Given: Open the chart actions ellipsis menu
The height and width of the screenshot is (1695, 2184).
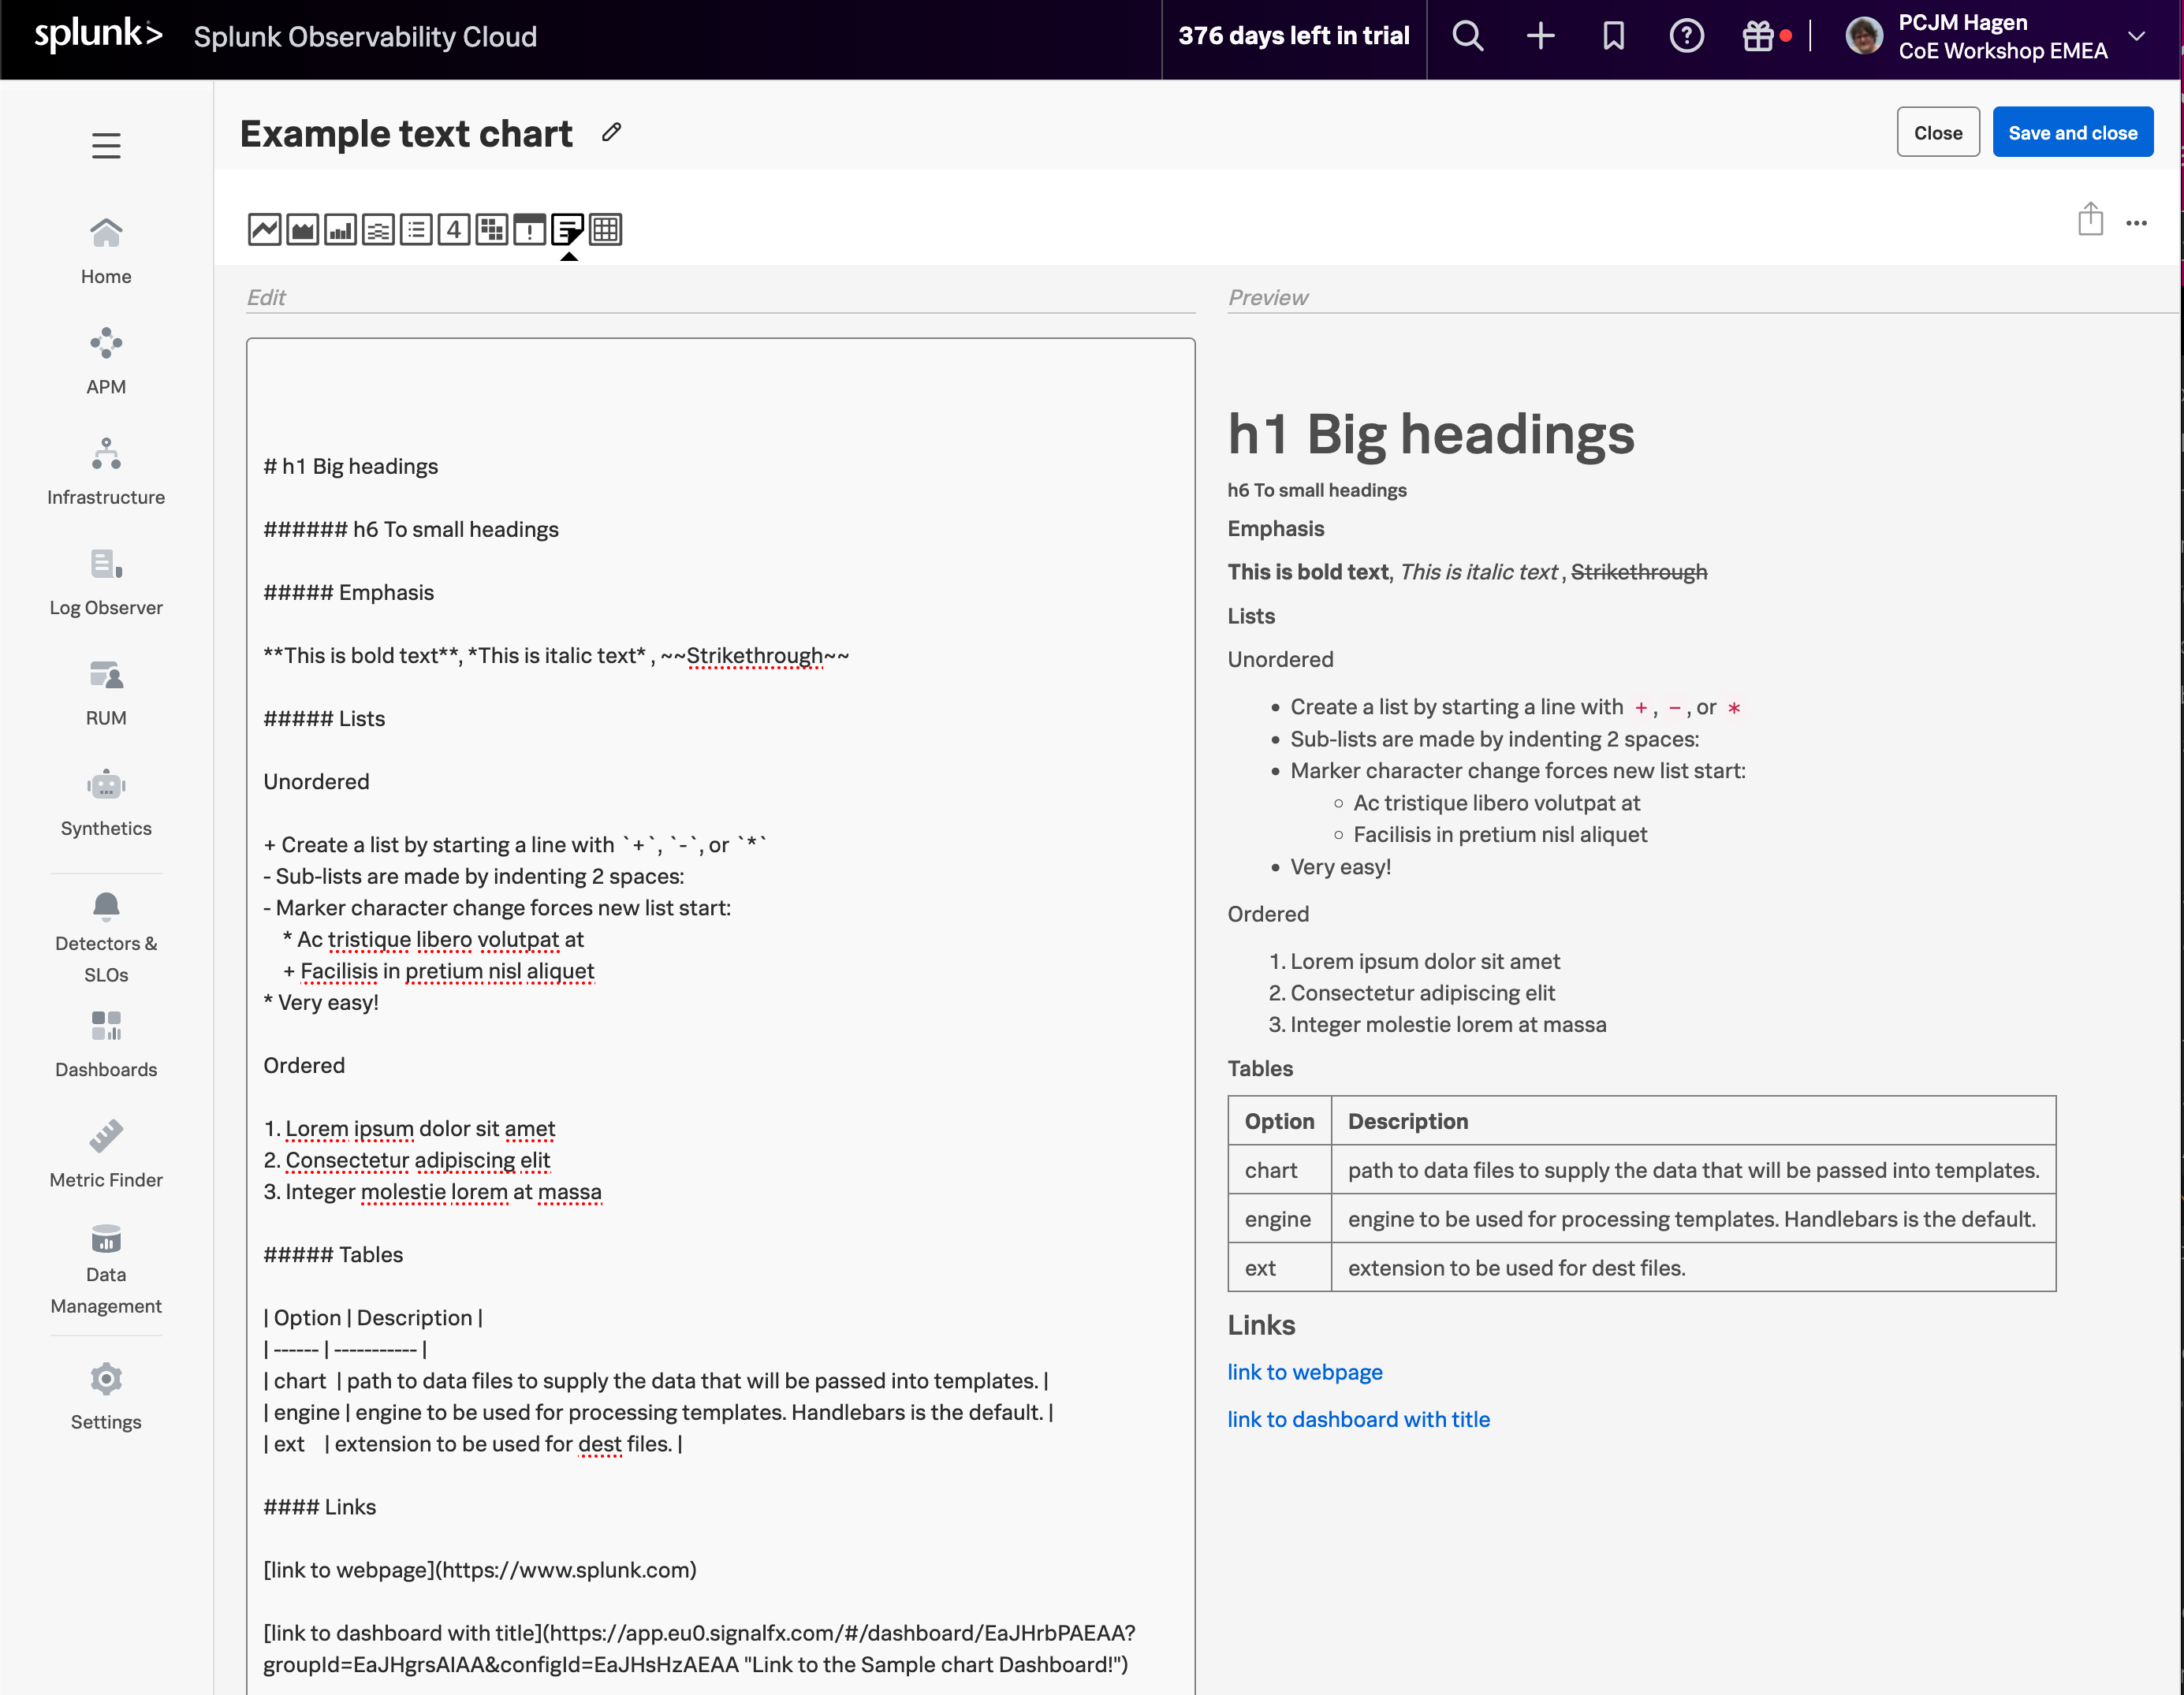Looking at the screenshot, I should click(2136, 223).
